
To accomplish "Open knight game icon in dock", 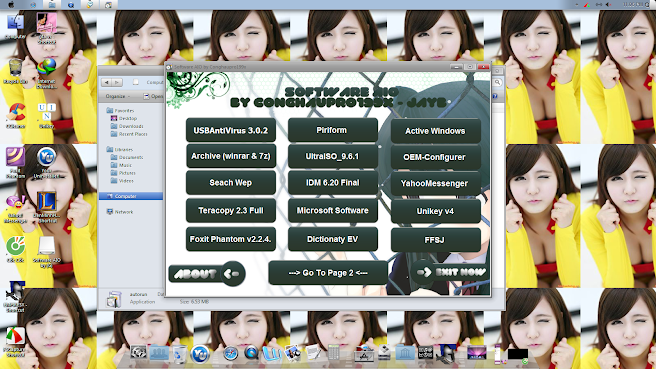I will pyautogui.click(x=446, y=354).
